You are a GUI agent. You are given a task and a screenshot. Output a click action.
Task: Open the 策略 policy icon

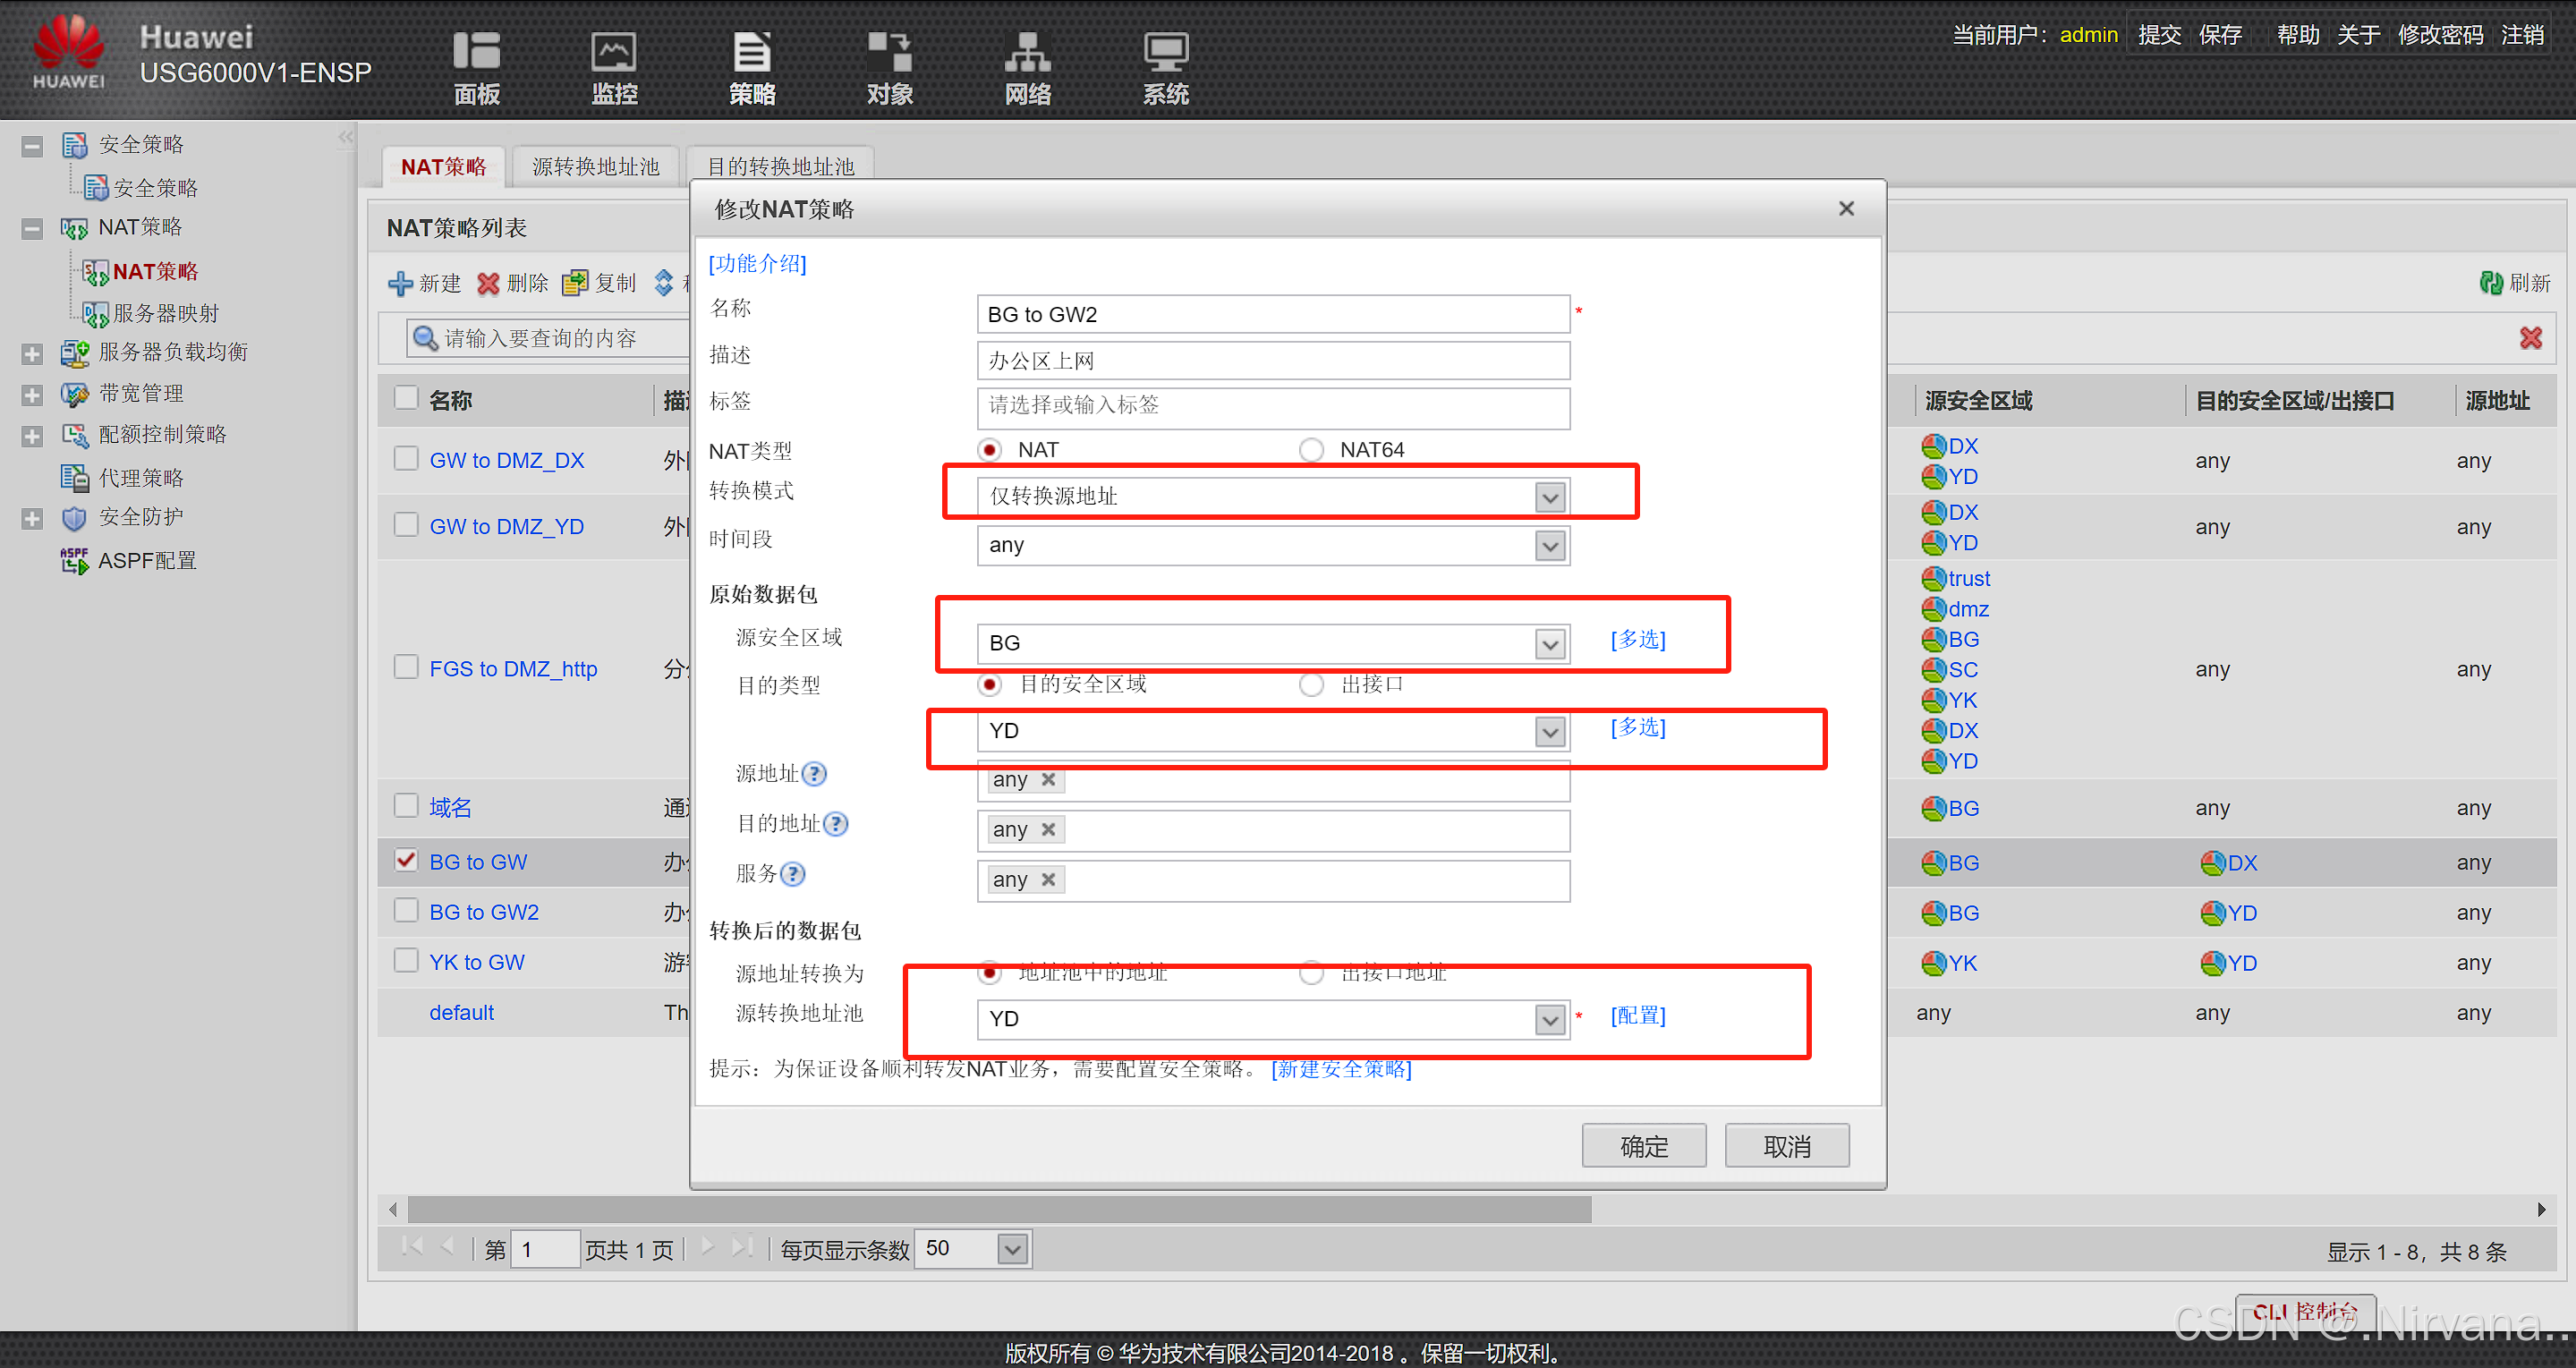click(752, 67)
